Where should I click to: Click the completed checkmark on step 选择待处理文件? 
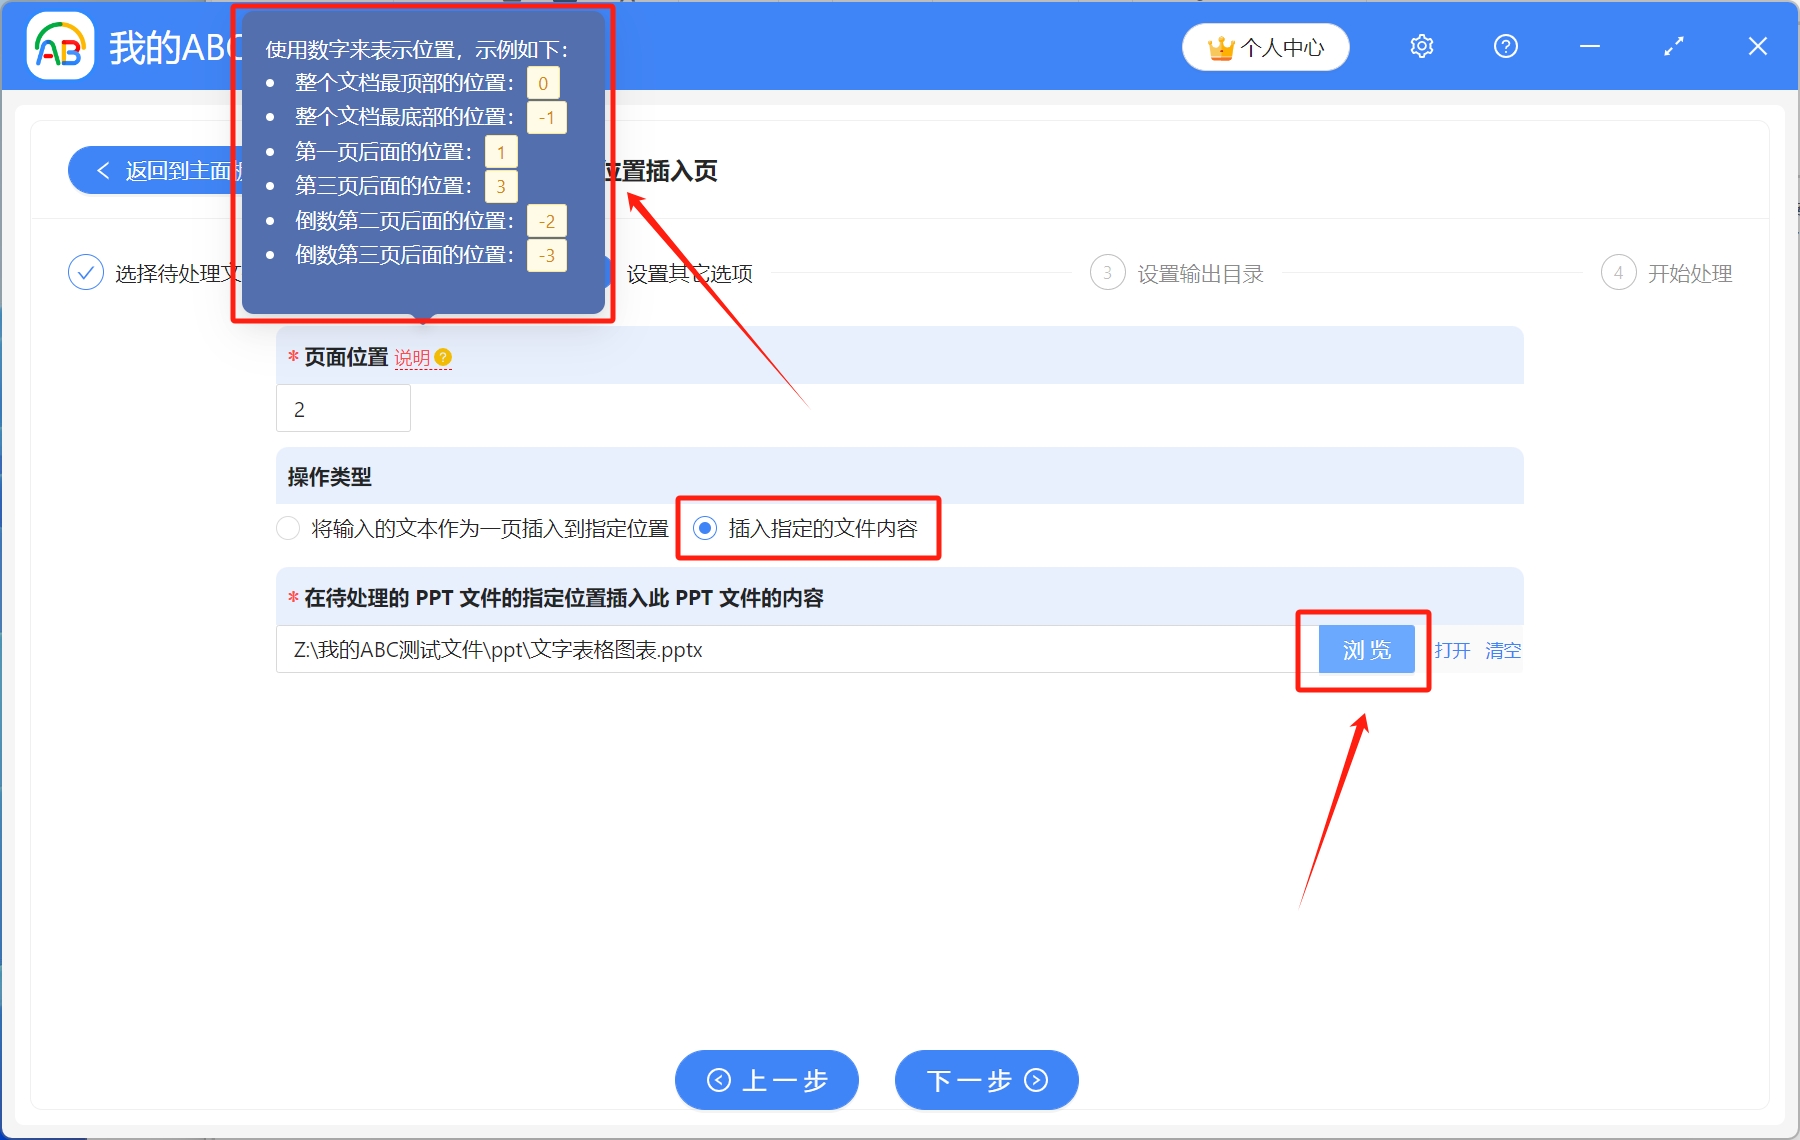click(86, 272)
